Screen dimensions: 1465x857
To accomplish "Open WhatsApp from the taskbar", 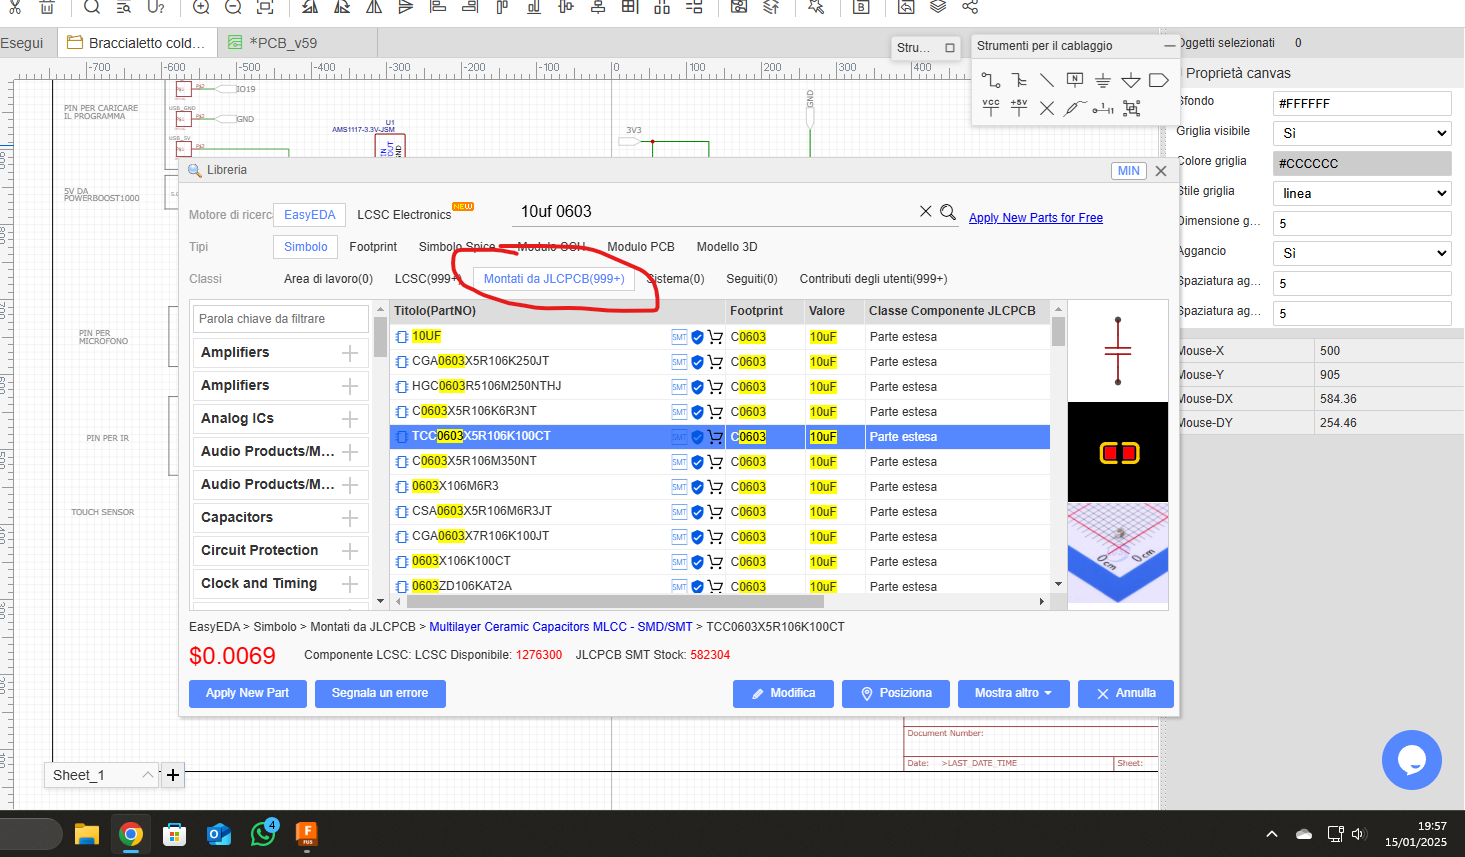I will point(264,833).
